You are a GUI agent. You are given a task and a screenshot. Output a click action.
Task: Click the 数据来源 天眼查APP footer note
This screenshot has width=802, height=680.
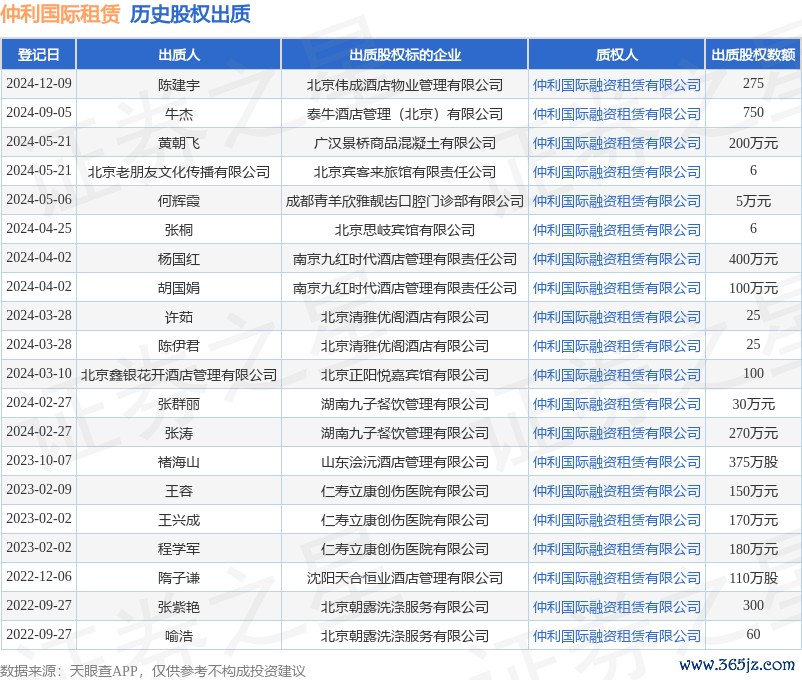click(152, 671)
